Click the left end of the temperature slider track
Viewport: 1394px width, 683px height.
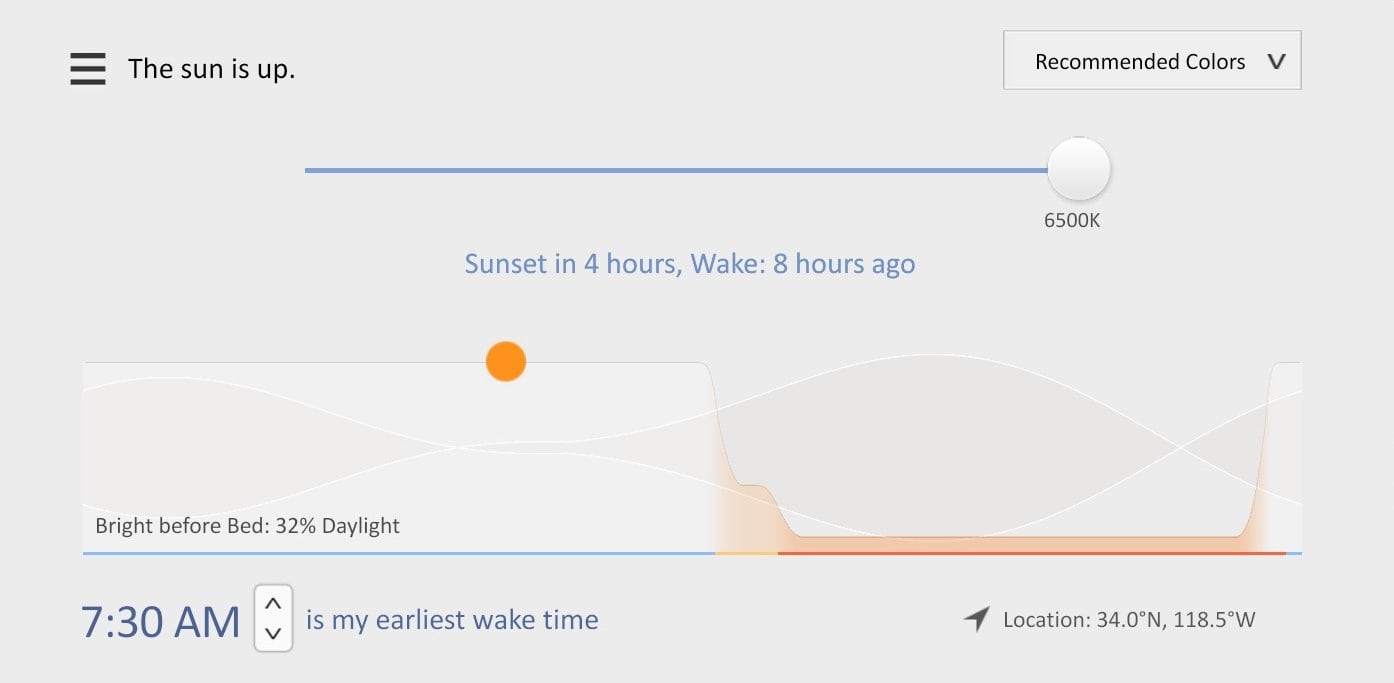[310, 170]
